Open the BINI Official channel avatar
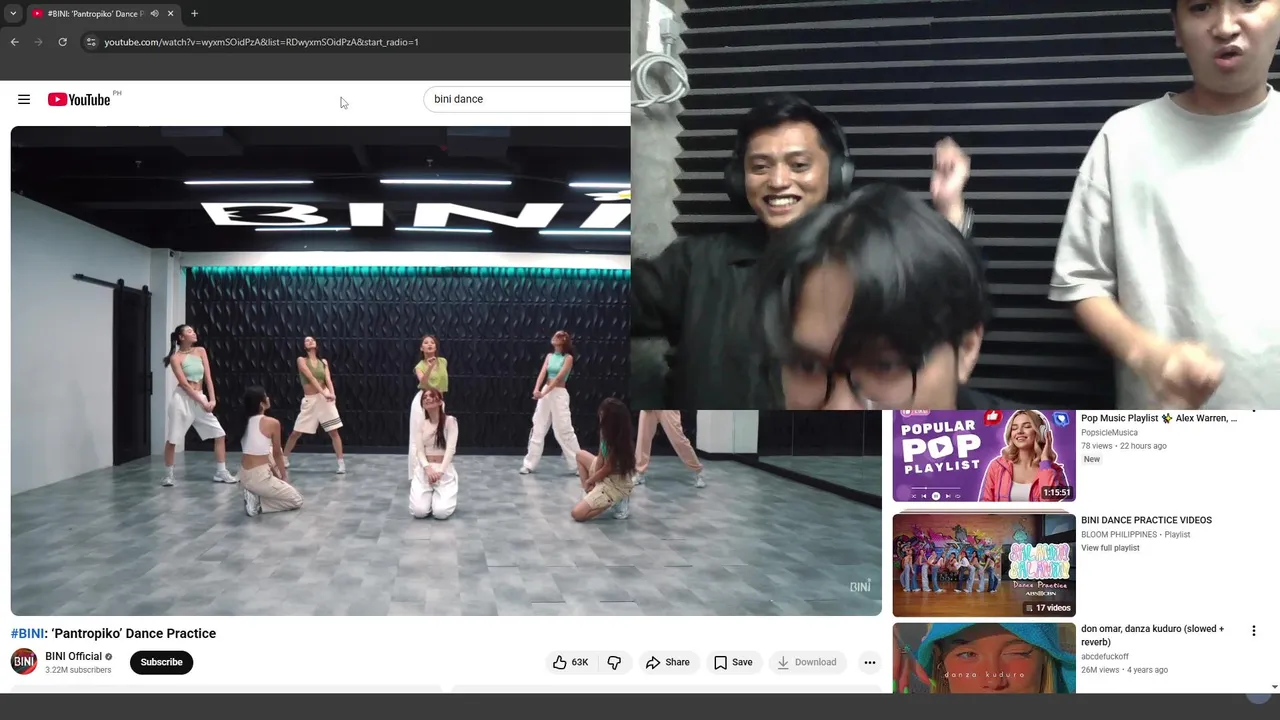This screenshot has width=1280, height=720. click(x=24, y=662)
